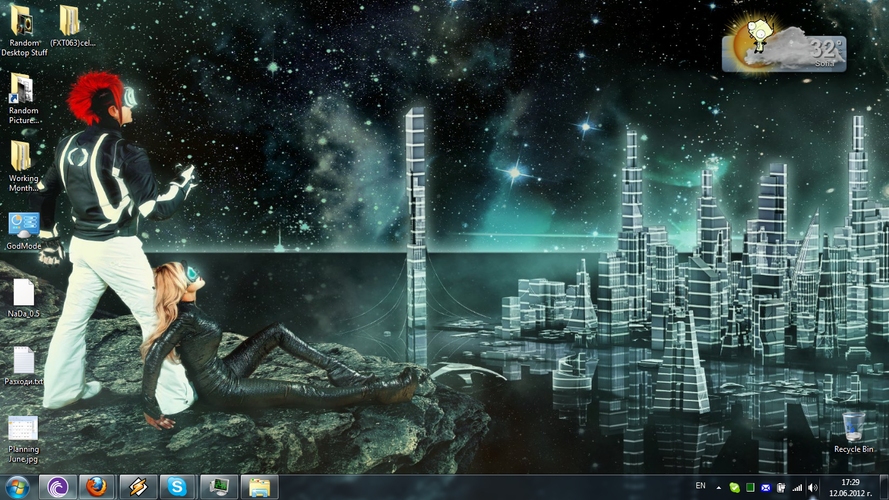Open the volume speaker icon in tray
The width and height of the screenshot is (889, 500).
pyautogui.click(x=813, y=487)
